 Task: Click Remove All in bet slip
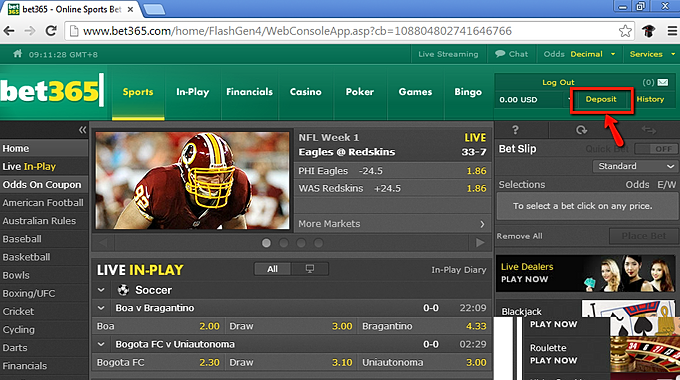coord(520,236)
